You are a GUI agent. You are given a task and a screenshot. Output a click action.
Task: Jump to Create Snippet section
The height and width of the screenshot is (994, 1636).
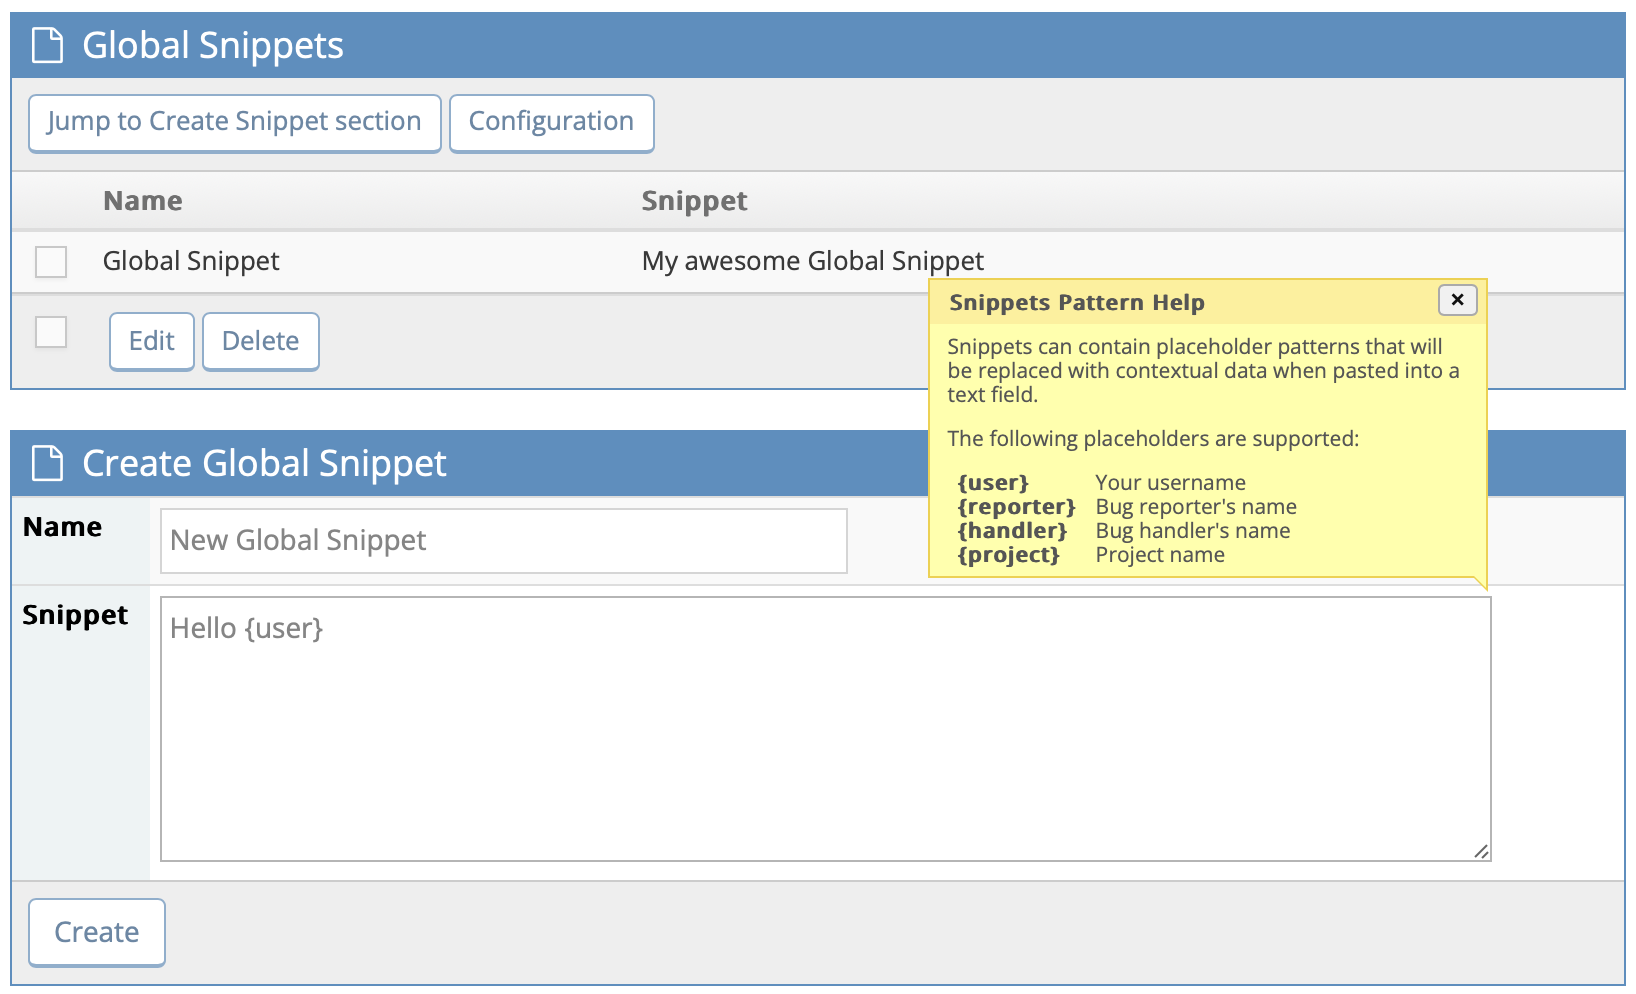[x=235, y=123]
